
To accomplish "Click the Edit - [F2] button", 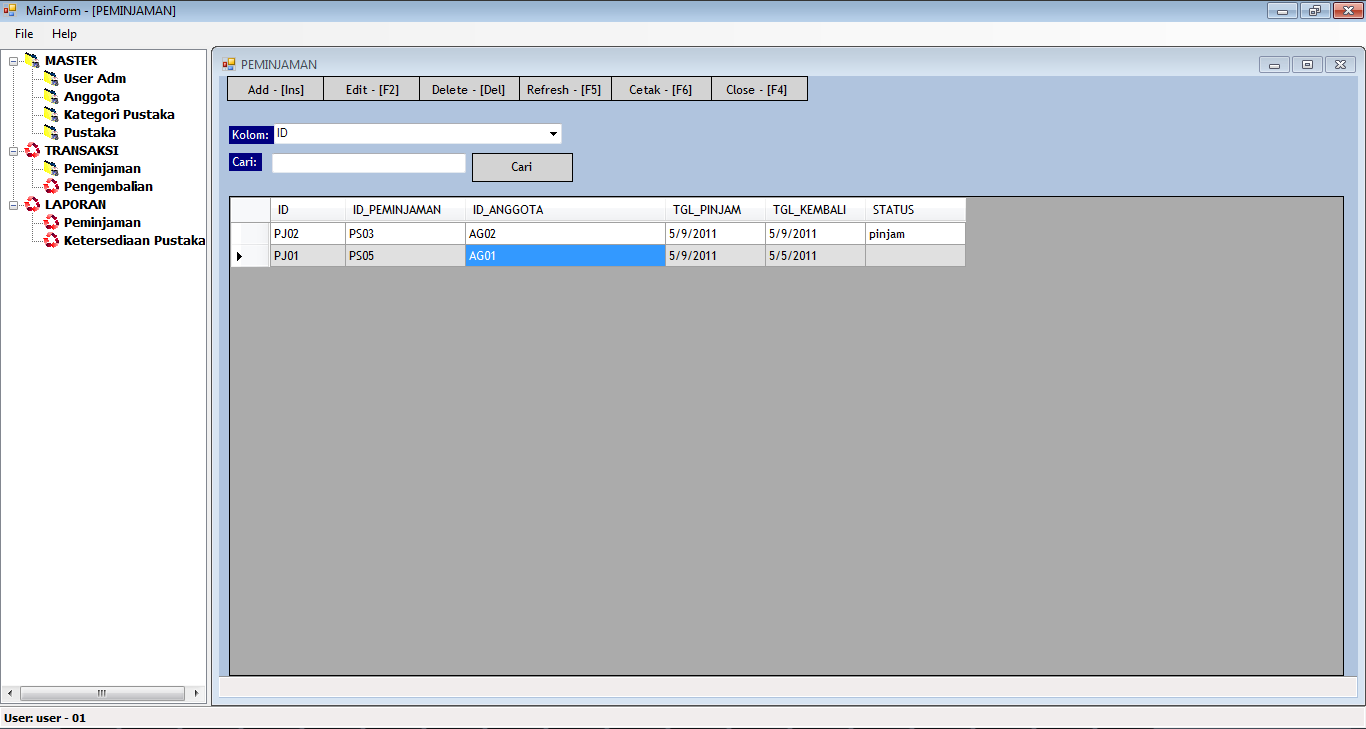I will click(372, 89).
